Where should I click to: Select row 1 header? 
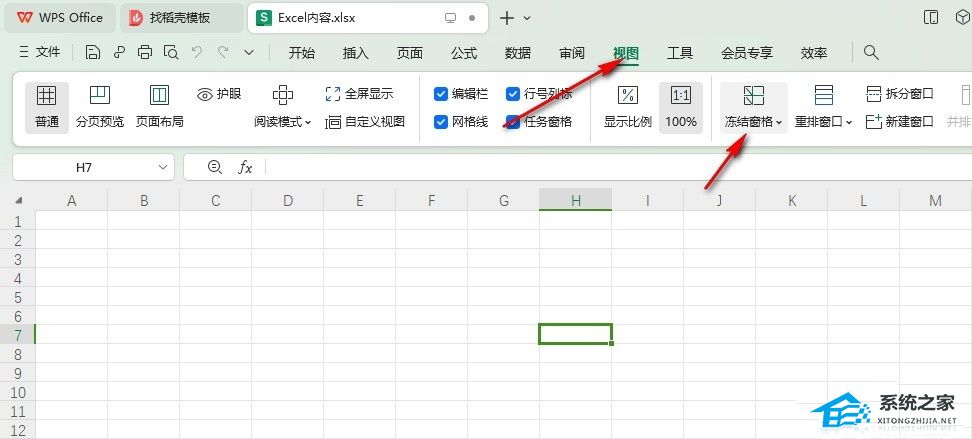tap(17, 221)
